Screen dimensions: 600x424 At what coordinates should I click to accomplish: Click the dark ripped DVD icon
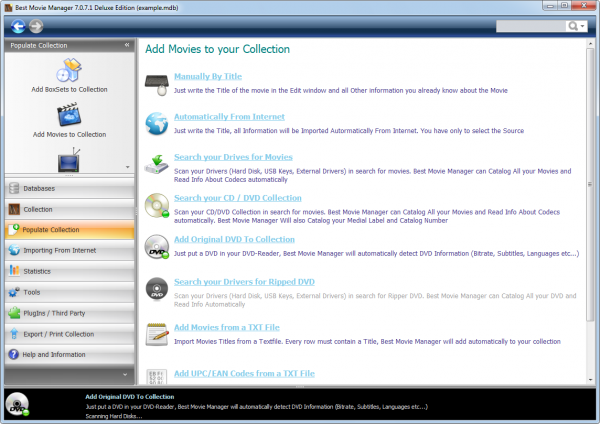coord(157,289)
